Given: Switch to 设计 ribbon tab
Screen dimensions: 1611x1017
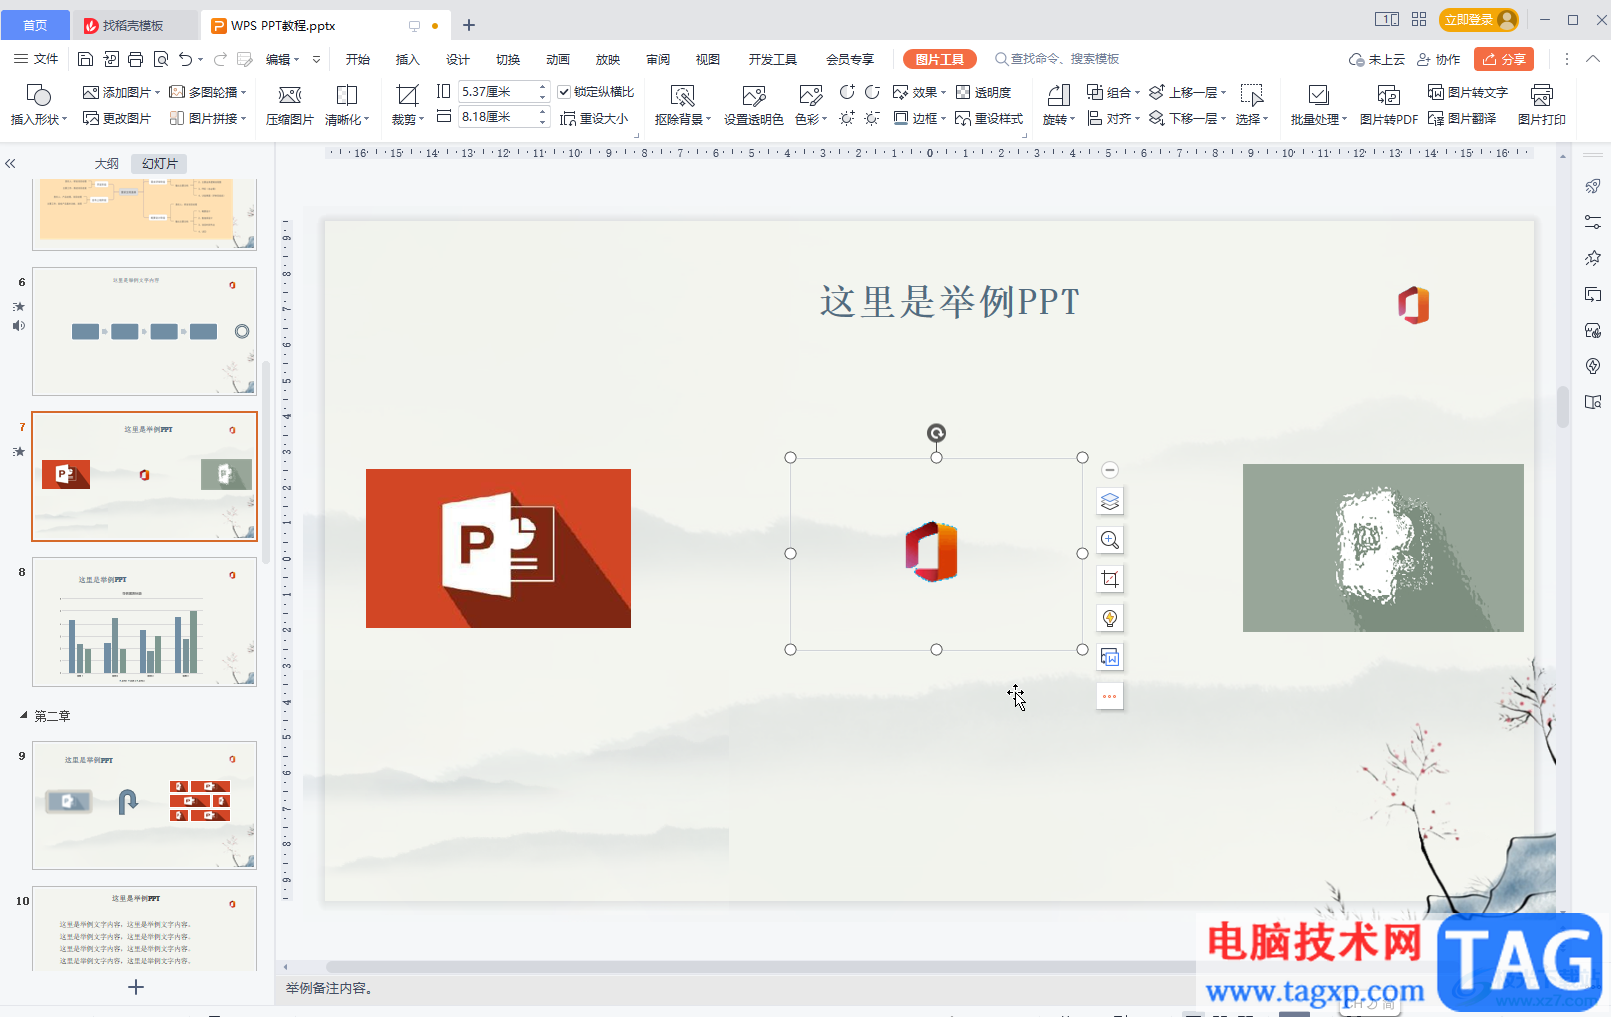Looking at the screenshot, I should tap(458, 59).
